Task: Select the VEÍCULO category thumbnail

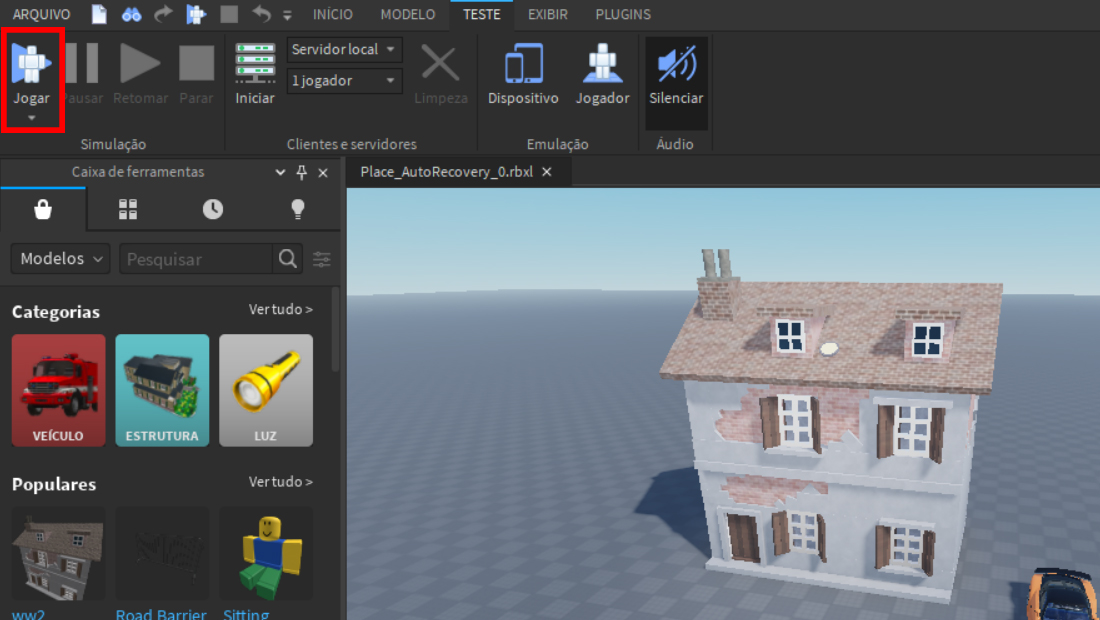Action: point(58,390)
